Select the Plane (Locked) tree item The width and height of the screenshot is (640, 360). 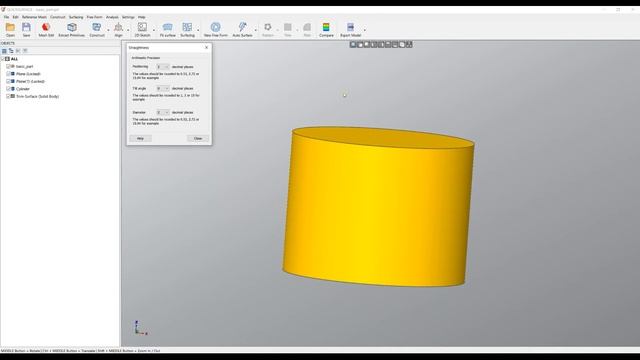pyautogui.click(x=28, y=74)
